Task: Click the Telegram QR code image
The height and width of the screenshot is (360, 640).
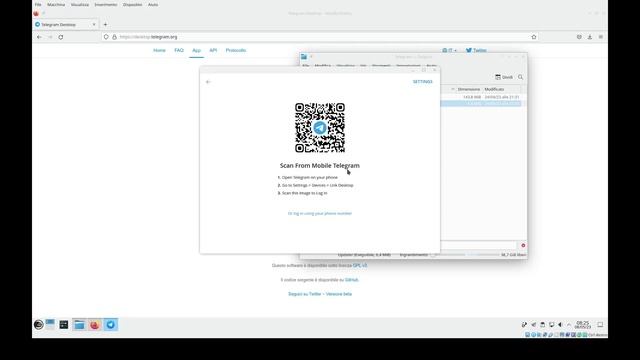Action: tap(320, 128)
